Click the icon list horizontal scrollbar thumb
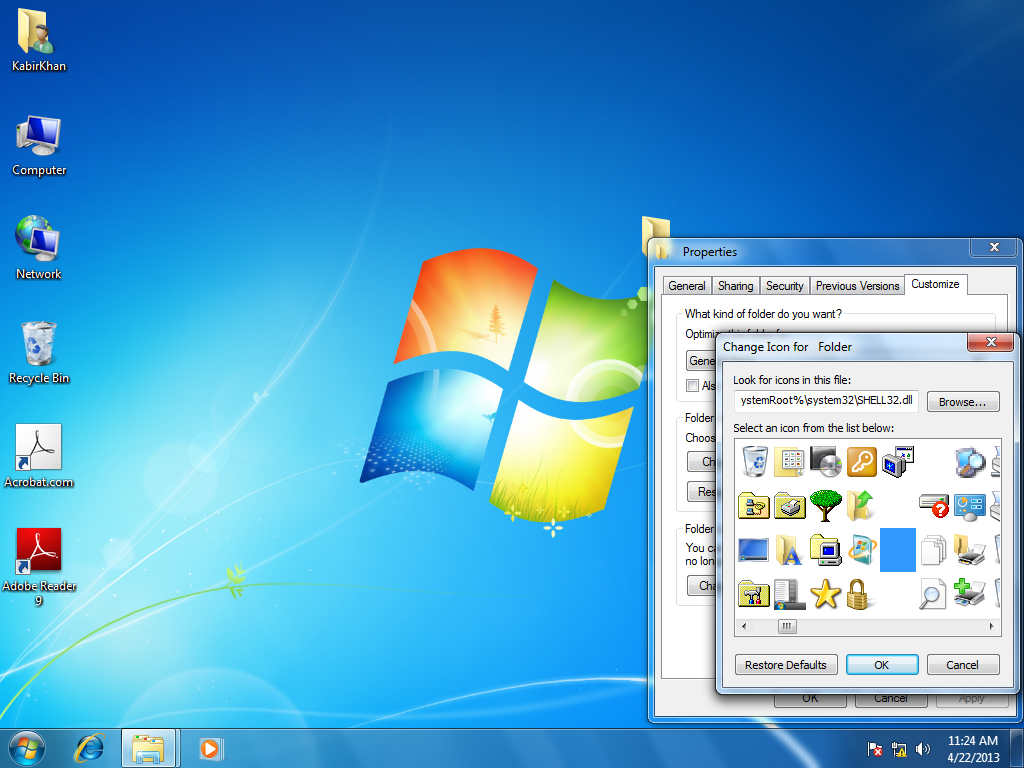1024x768 pixels. point(787,626)
